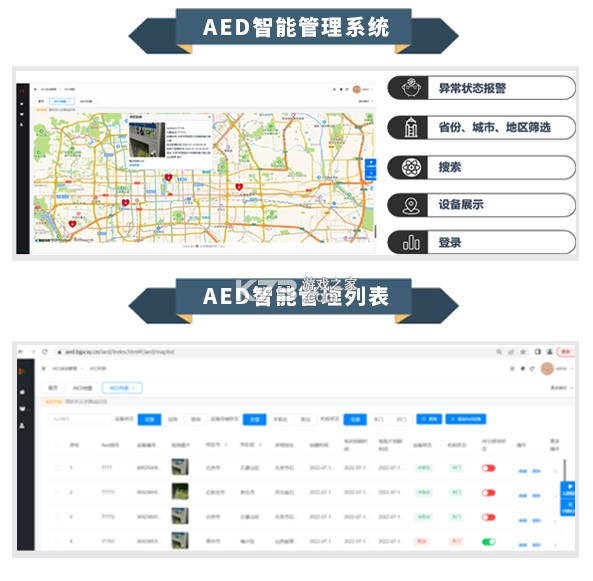The width and height of the screenshot is (593, 581).
Task: Click the Aed编号 search input field
Action: (79, 419)
